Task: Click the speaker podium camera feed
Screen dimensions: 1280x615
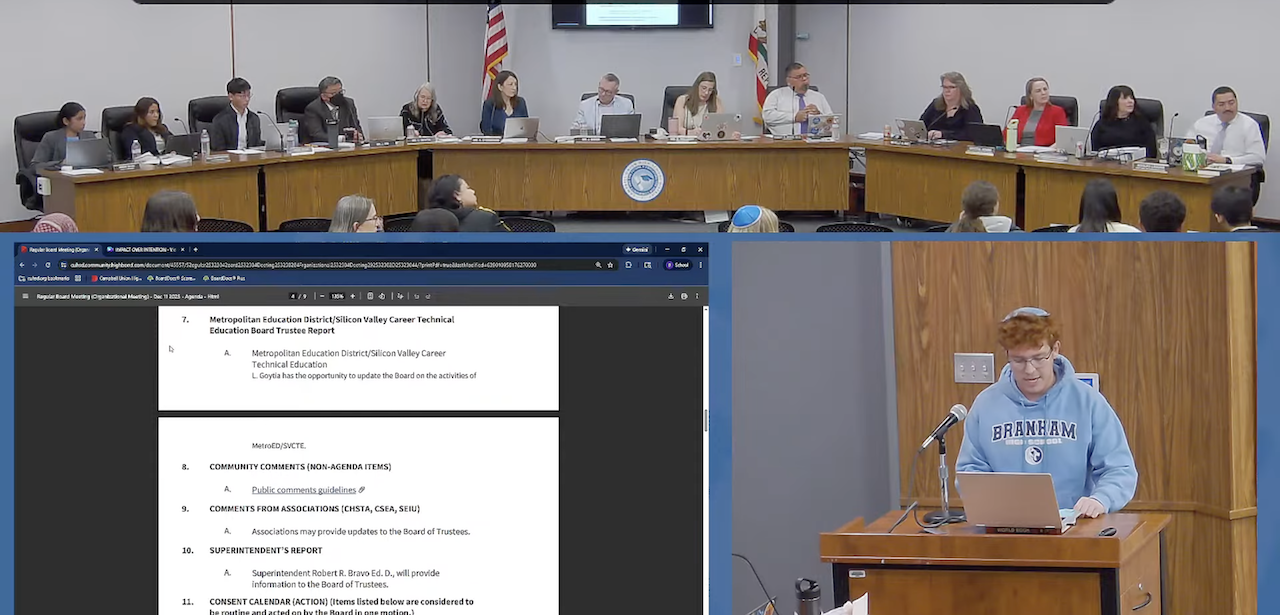Action: click(994, 428)
